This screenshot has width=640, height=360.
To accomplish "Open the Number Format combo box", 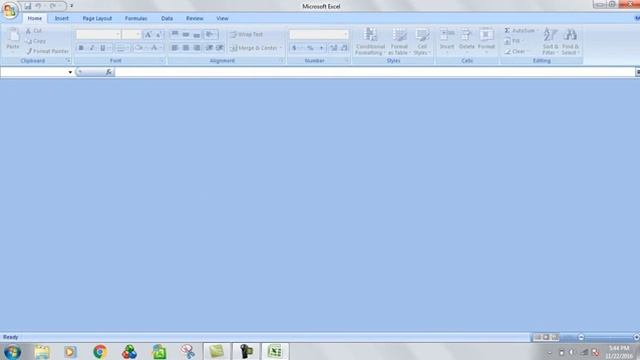I will (319, 35).
